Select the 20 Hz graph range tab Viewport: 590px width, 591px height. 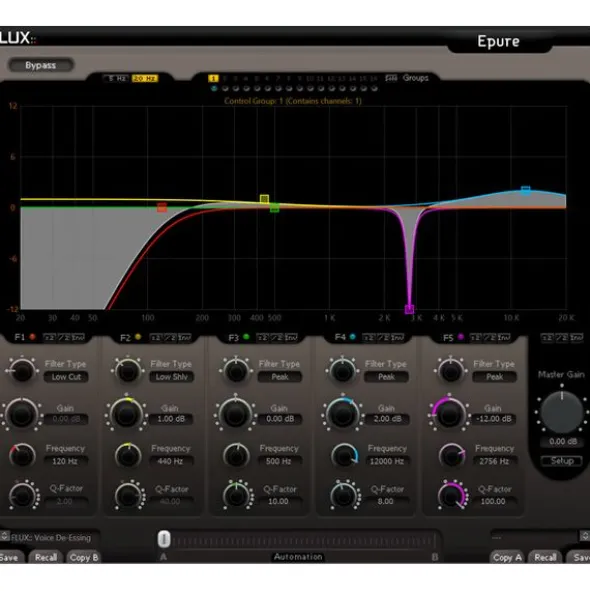(x=145, y=78)
